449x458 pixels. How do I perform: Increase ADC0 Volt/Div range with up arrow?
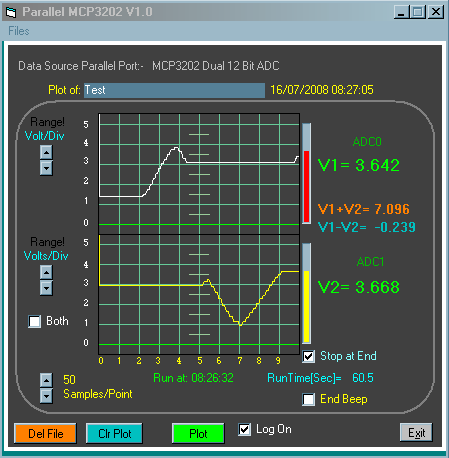point(46,152)
